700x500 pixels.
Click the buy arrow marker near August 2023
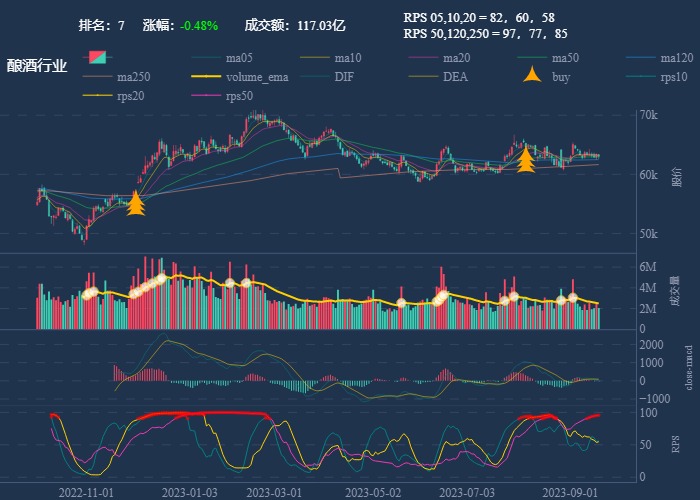point(526,159)
